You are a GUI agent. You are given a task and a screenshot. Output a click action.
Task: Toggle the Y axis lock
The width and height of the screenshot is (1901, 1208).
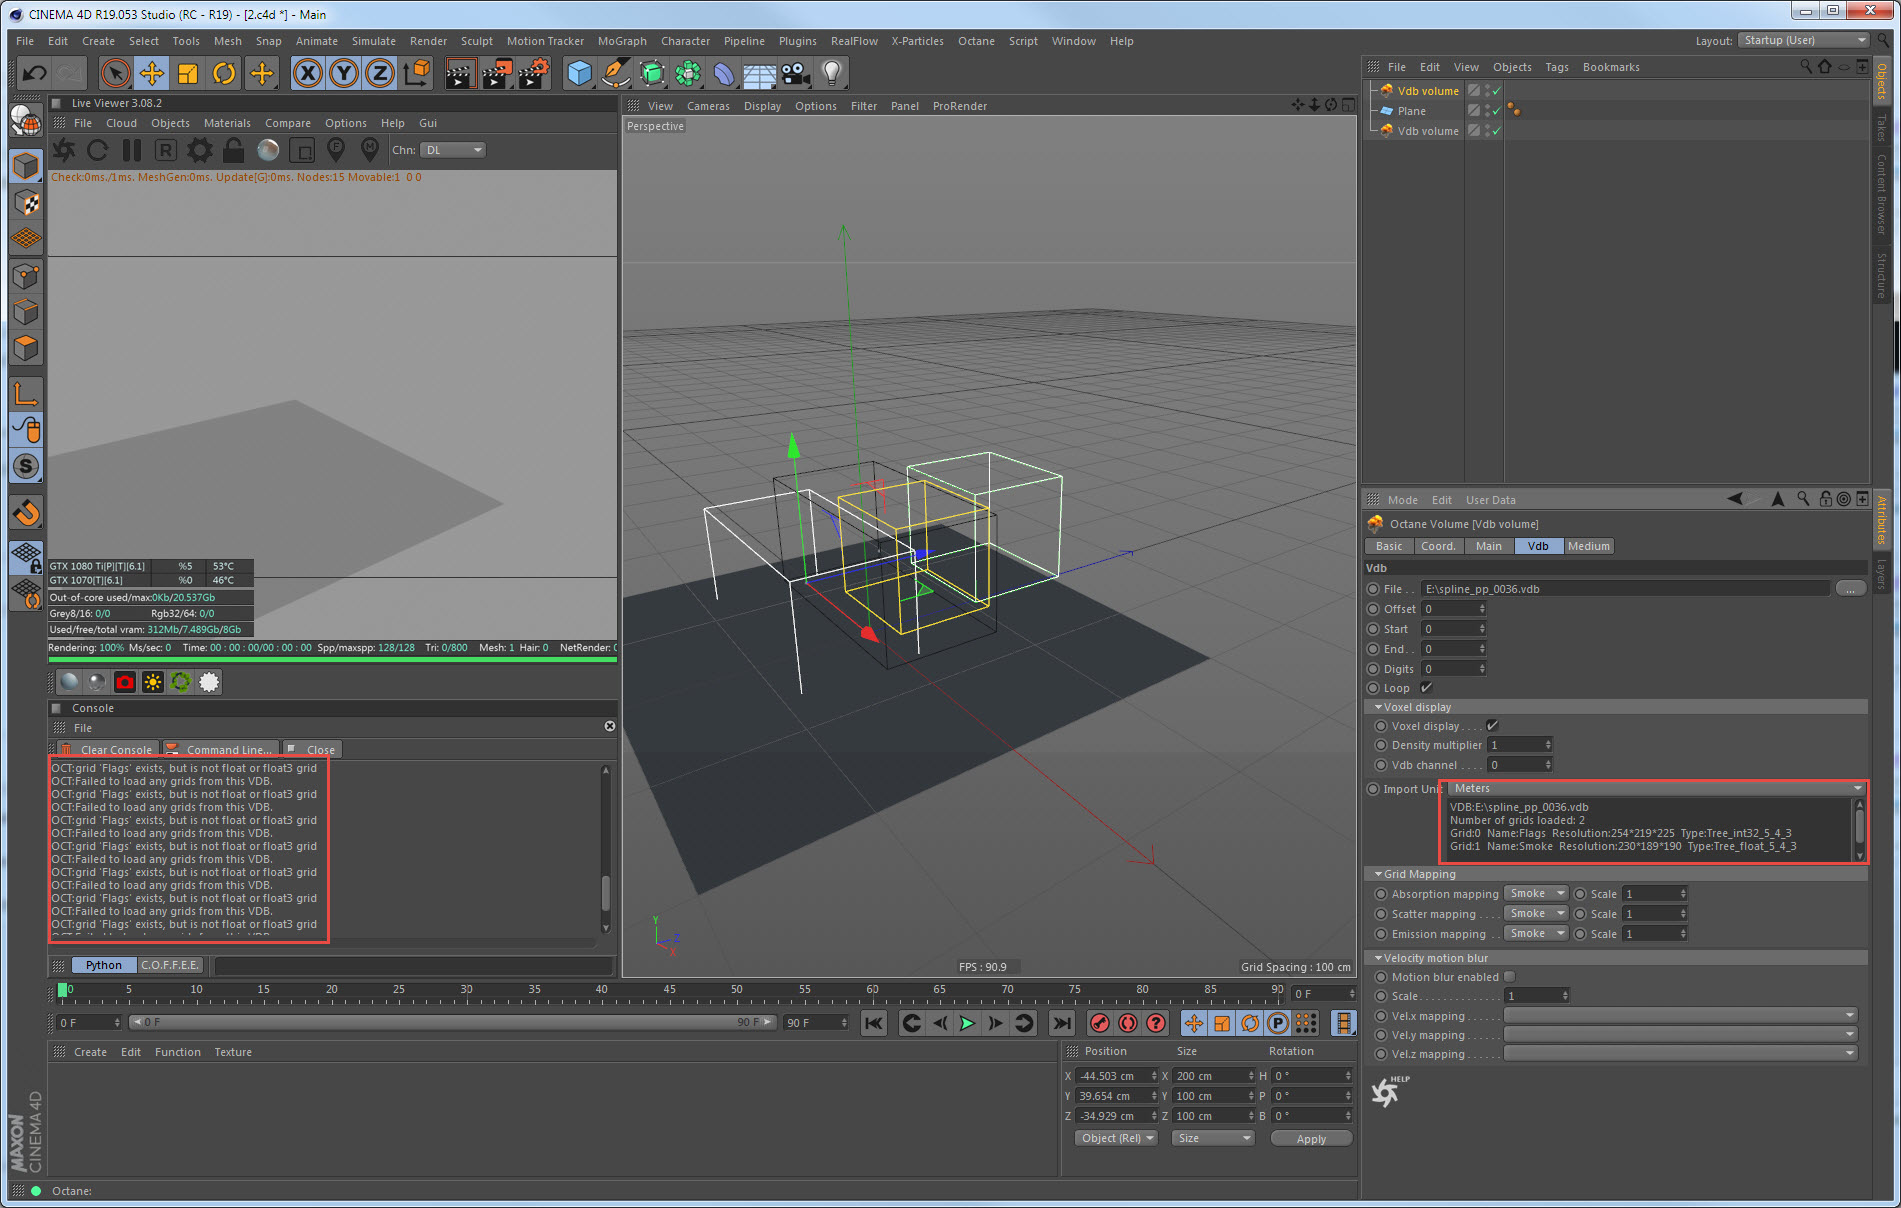point(344,73)
